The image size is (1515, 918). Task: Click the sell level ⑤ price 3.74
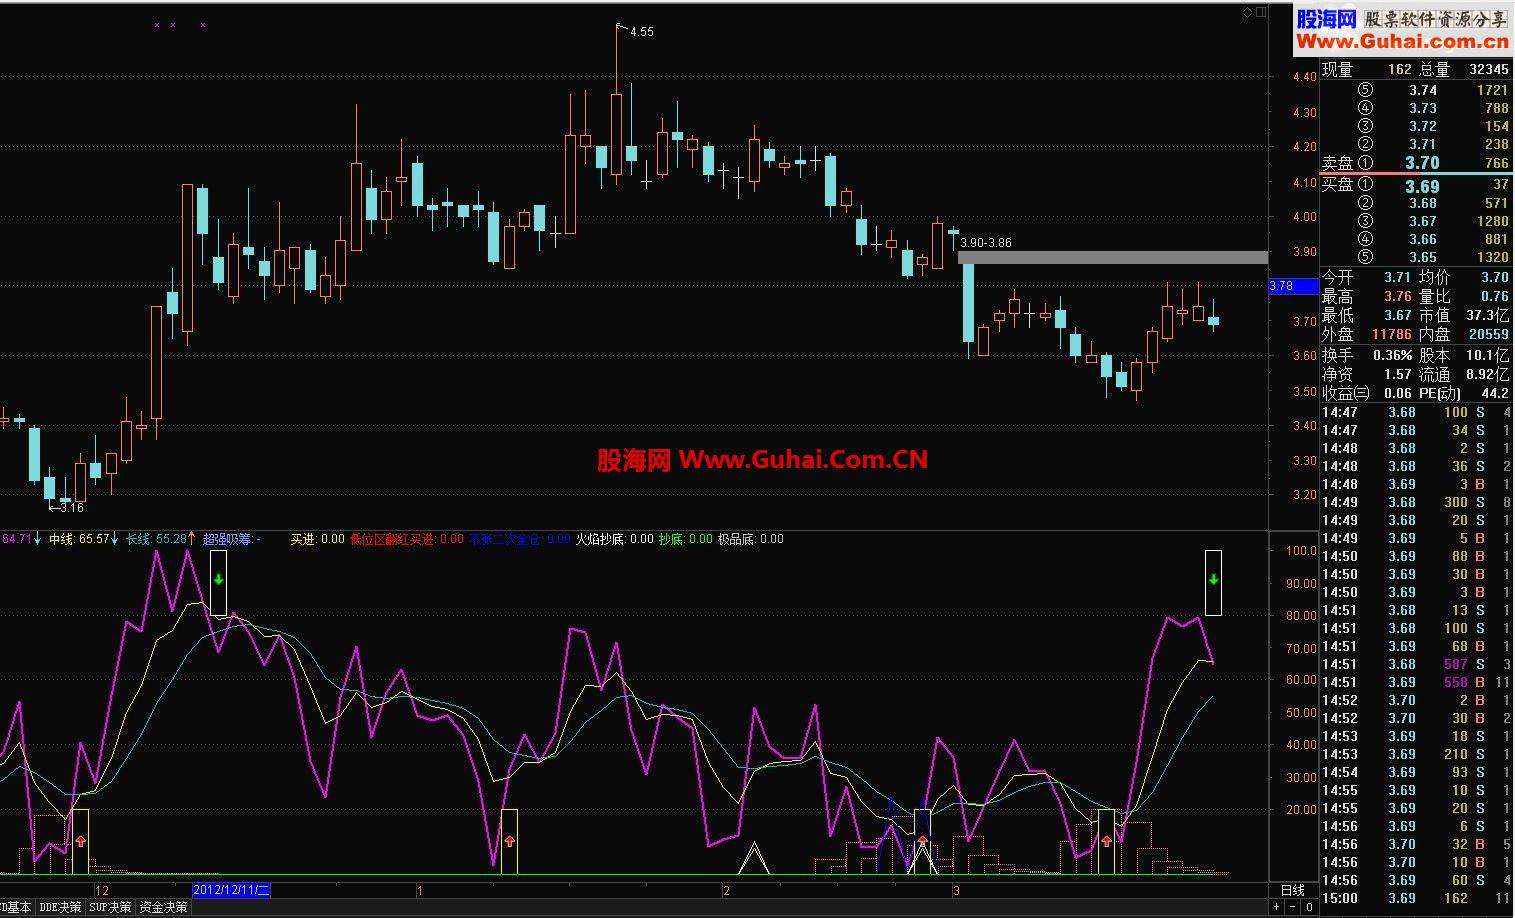pos(1423,90)
